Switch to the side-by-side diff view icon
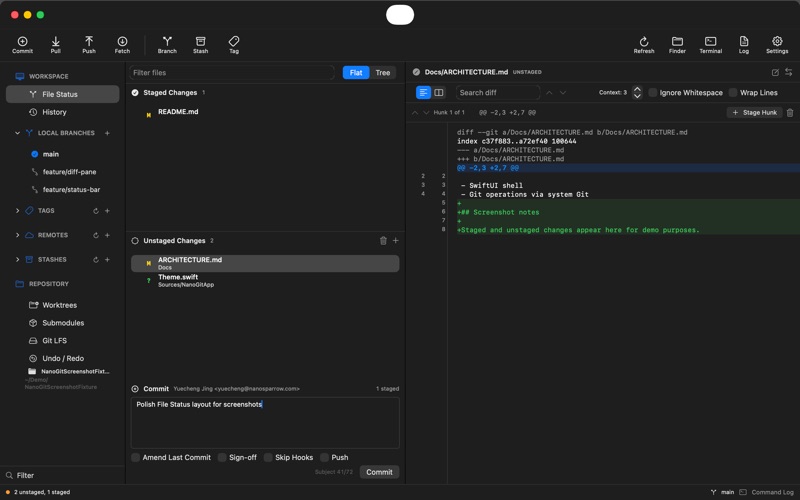The image size is (800, 500). point(439,92)
